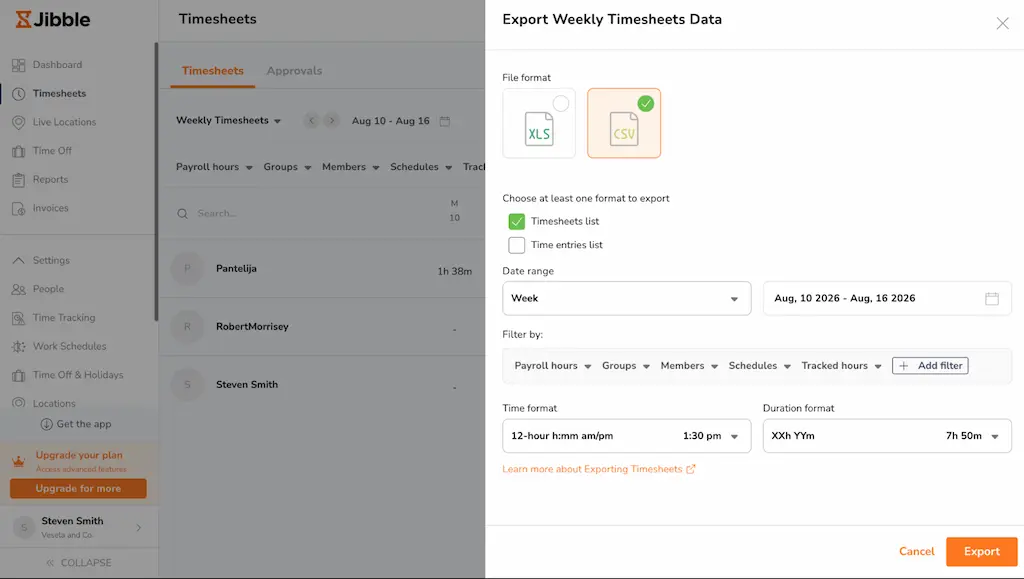Select the Steven Smith timesheet row
The width and height of the screenshot is (1024, 579).
[323, 384]
